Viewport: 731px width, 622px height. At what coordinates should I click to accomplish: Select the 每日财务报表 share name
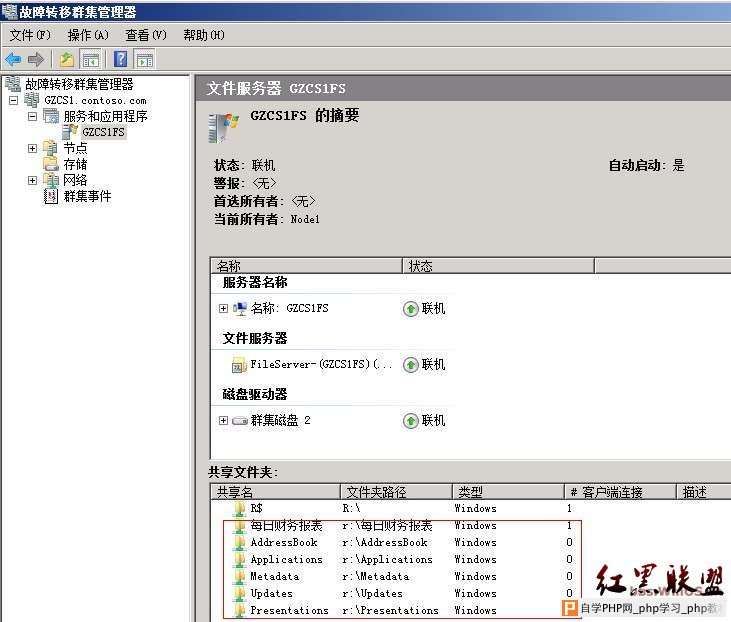(287, 525)
